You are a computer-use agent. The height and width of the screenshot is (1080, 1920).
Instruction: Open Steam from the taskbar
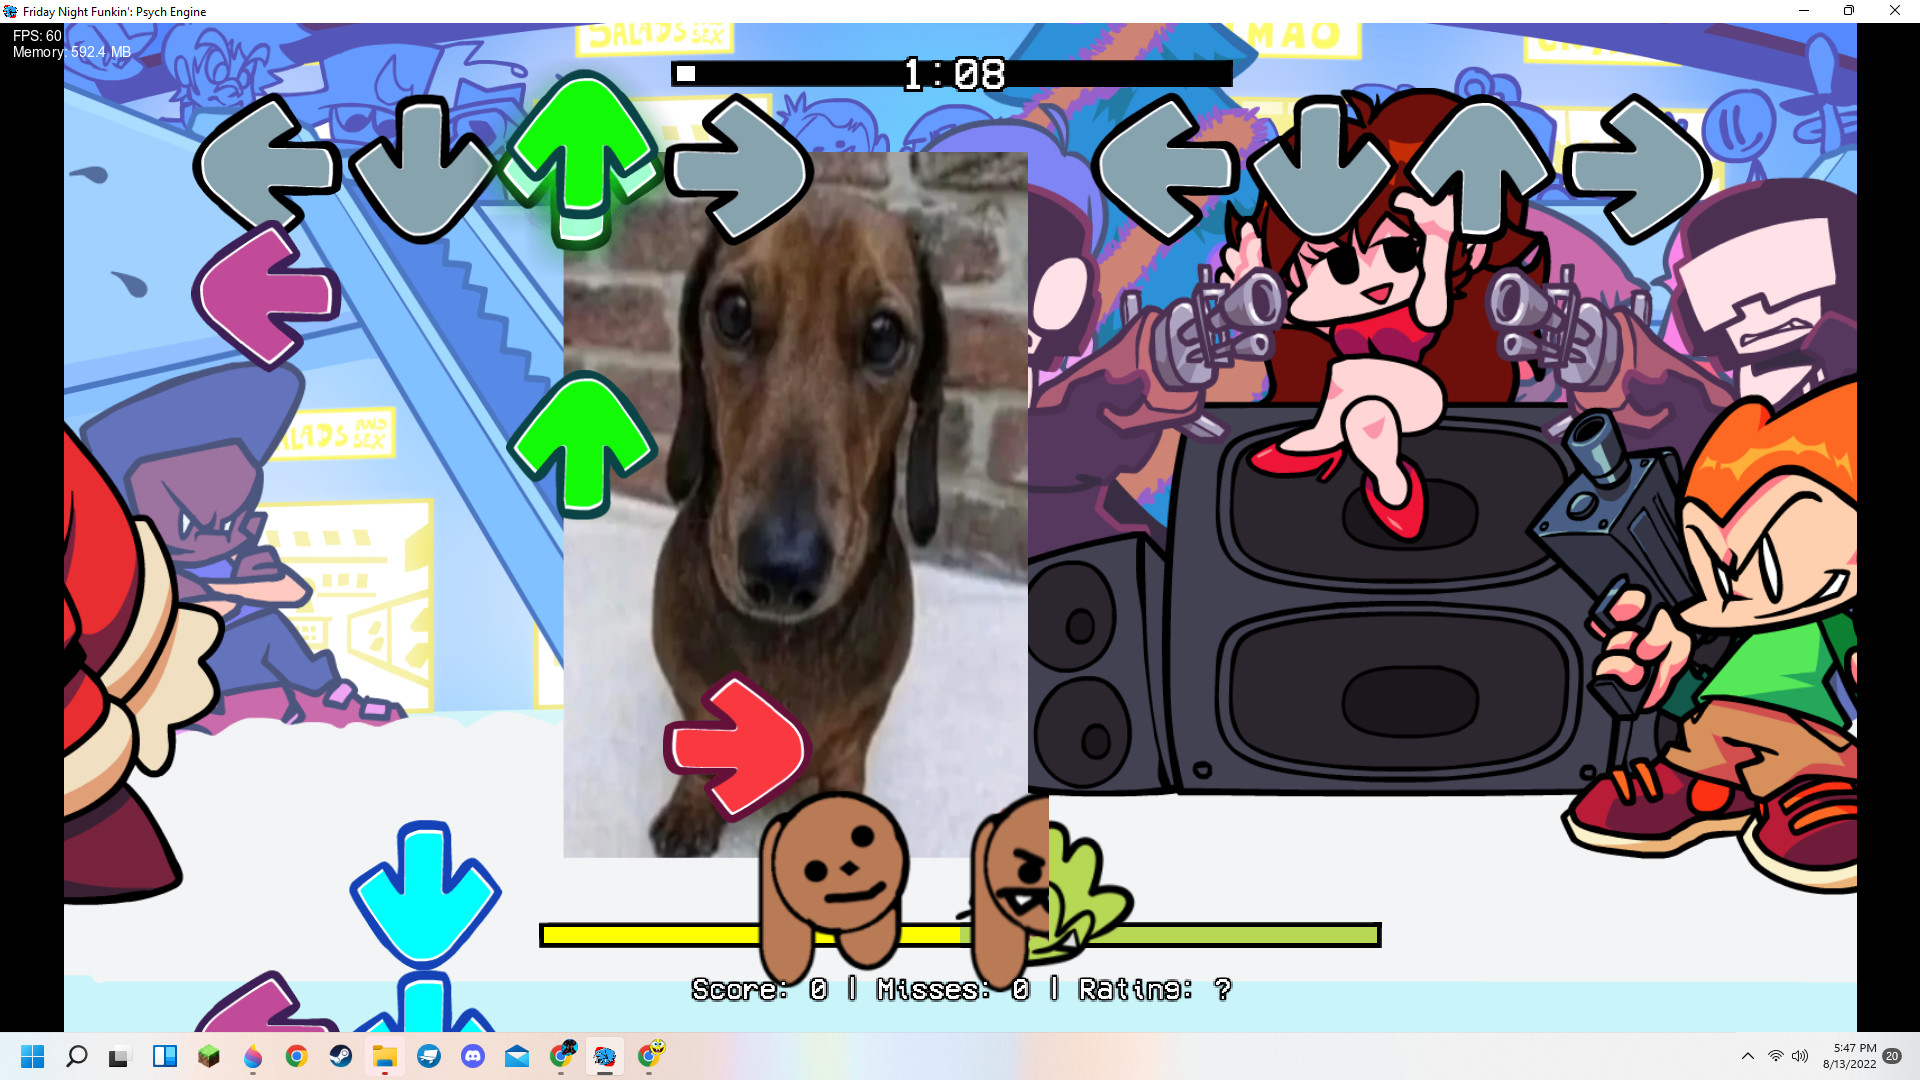coord(341,1057)
